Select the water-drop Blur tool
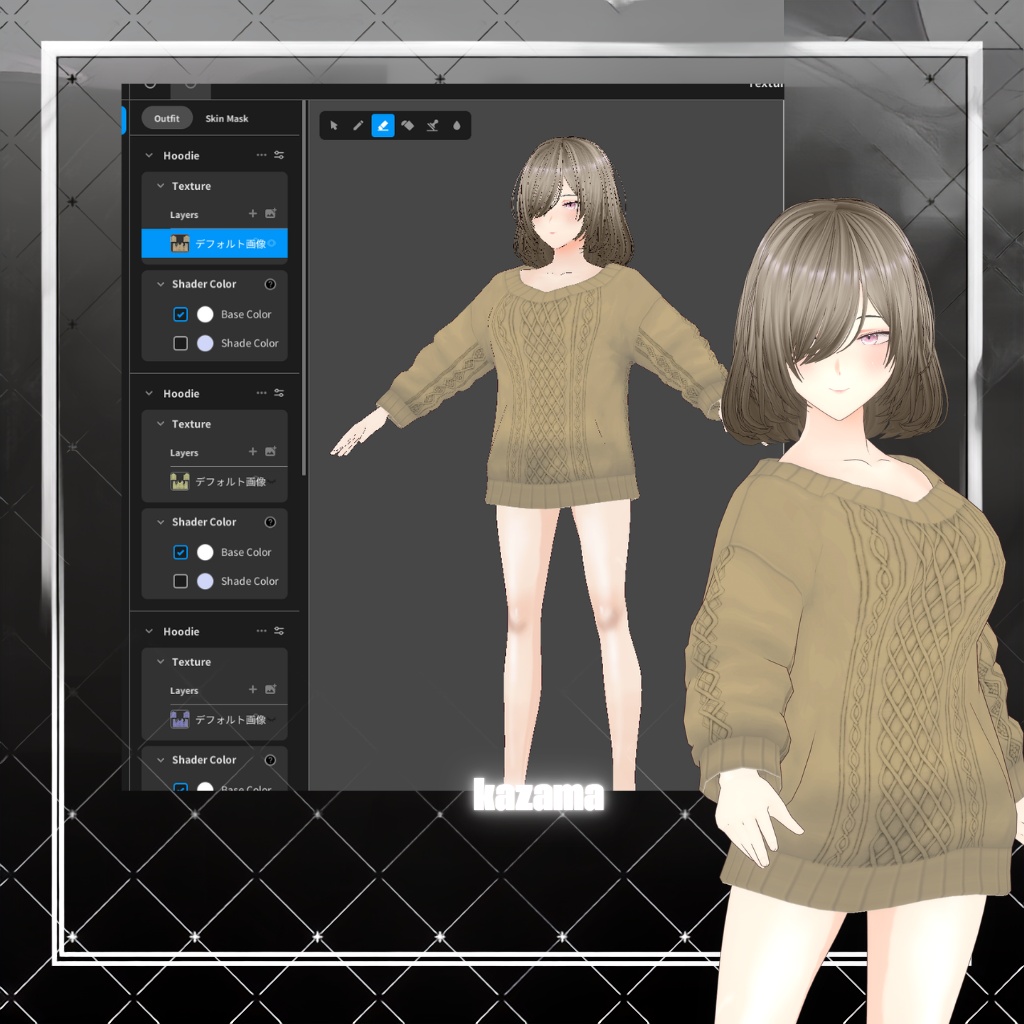 (x=456, y=125)
